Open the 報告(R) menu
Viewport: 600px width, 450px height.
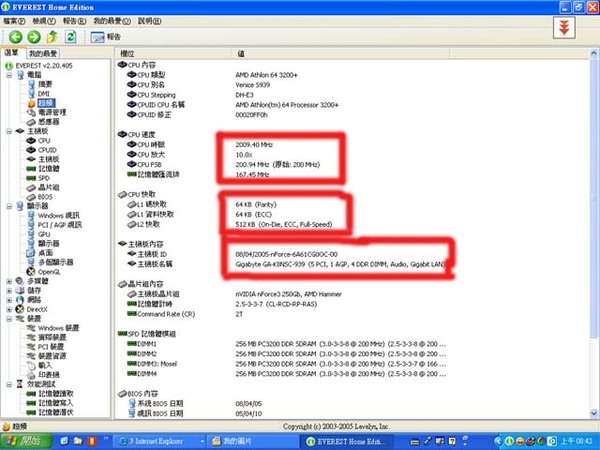click(x=75, y=21)
